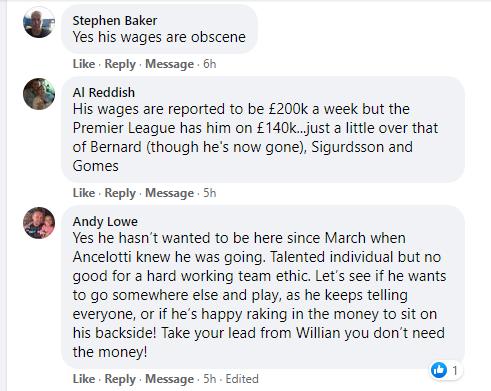Like Stephen Baker's comment
The image size is (491, 391).
coord(84,64)
